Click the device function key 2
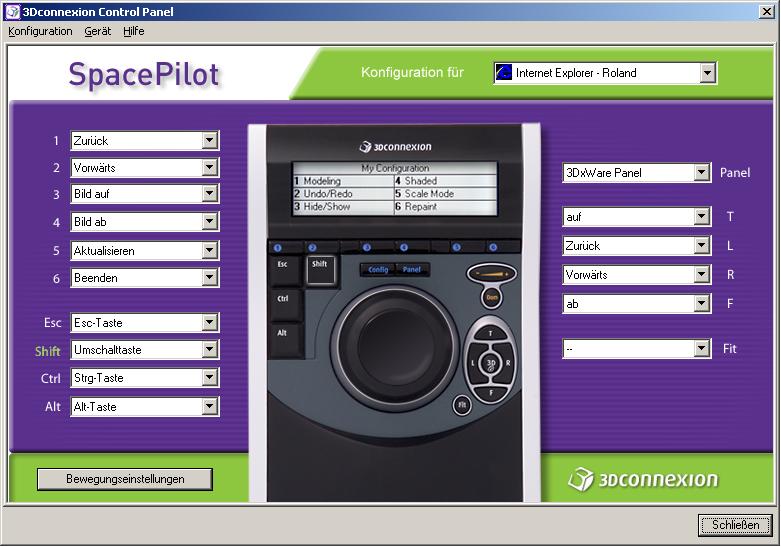This screenshot has height=546, width=781. coord(312,248)
